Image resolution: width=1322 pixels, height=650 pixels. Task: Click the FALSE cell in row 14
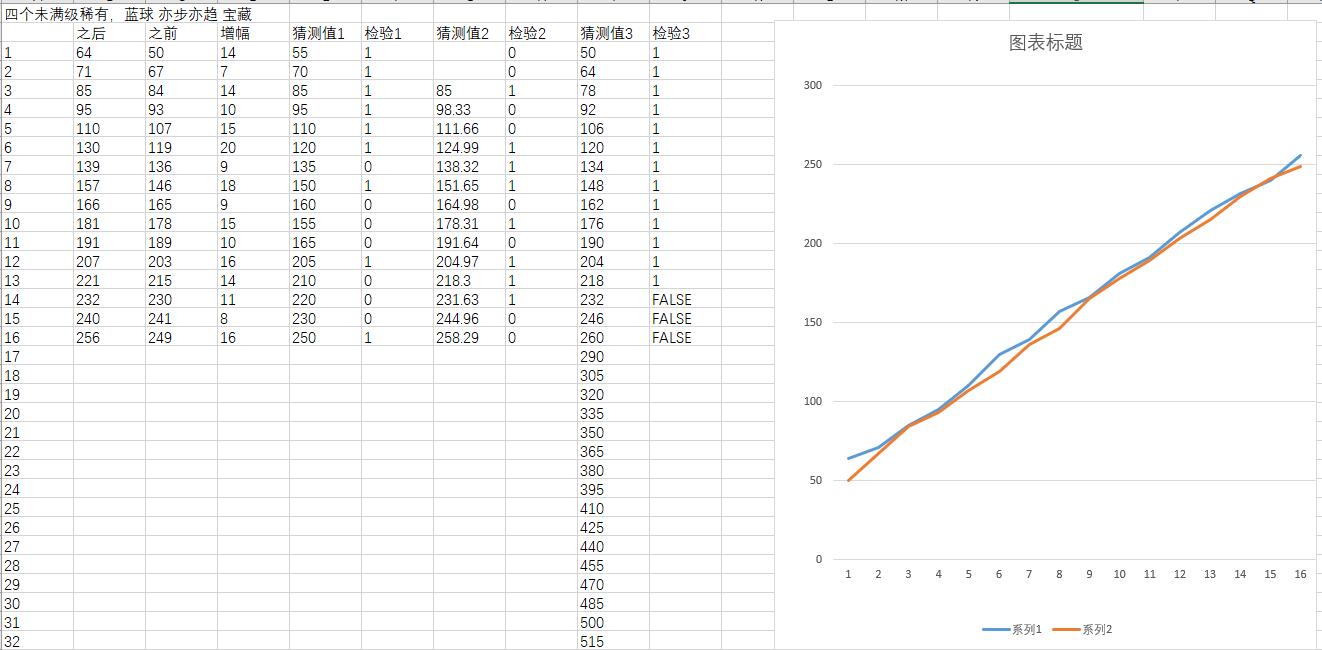coord(671,300)
